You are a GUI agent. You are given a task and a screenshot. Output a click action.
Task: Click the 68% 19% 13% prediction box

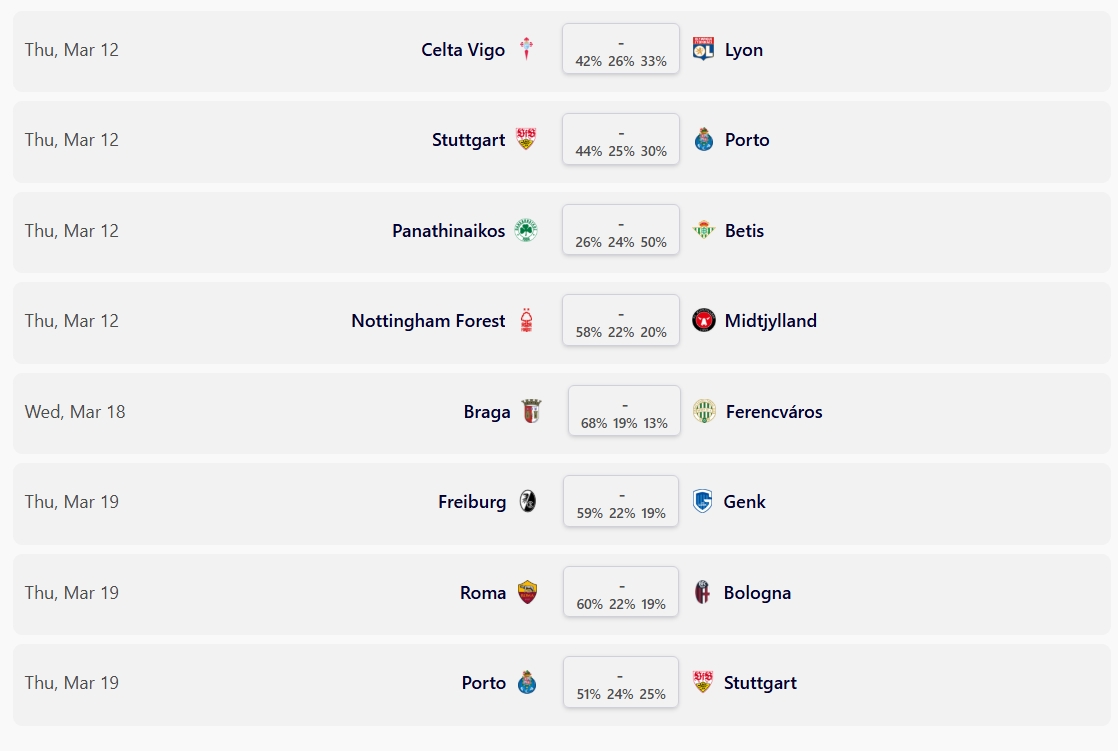point(624,411)
